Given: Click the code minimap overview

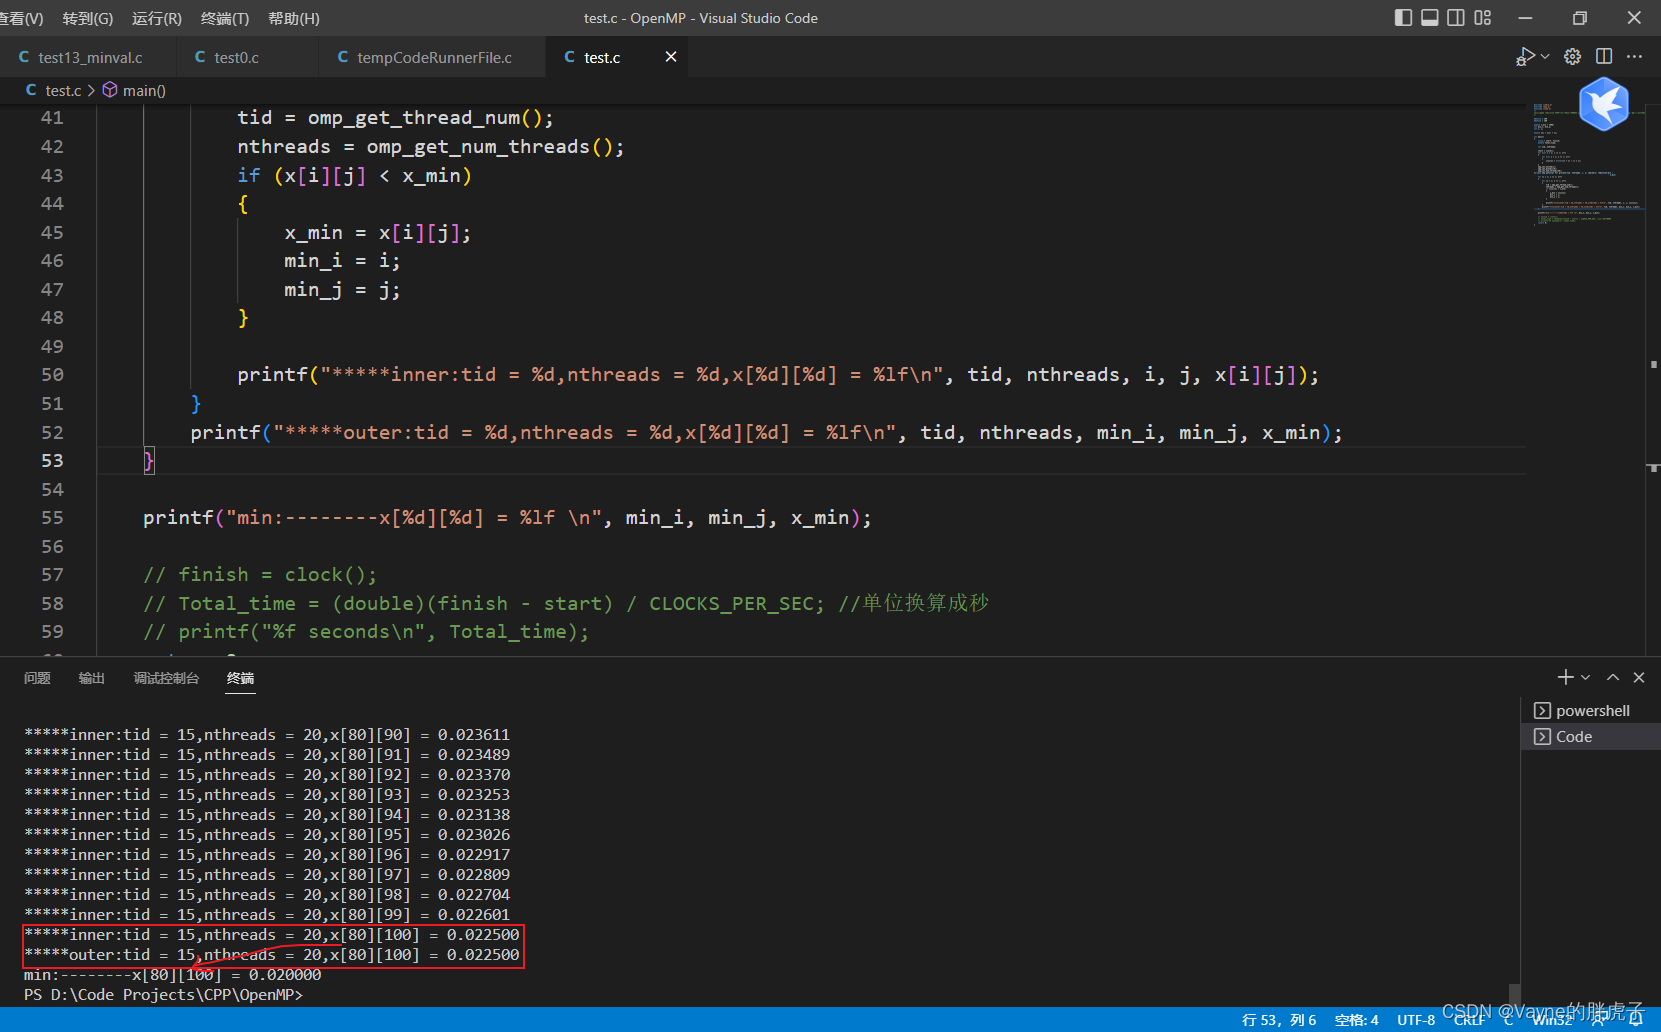Looking at the screenshot, I should coord(1587,165).
